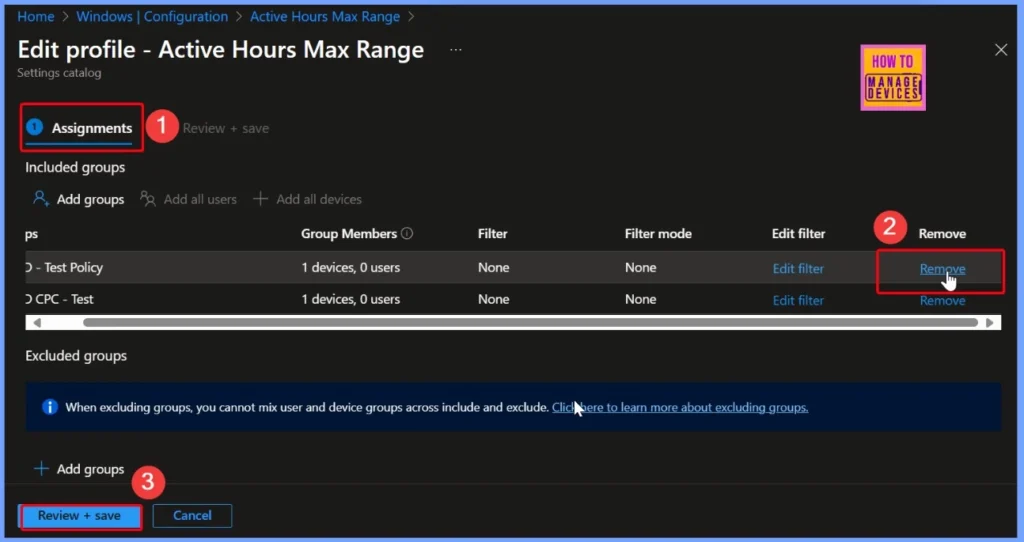Click Add groups under Included groups
1024x542 pixels.
pyautogui.click(x=79, y=199)
